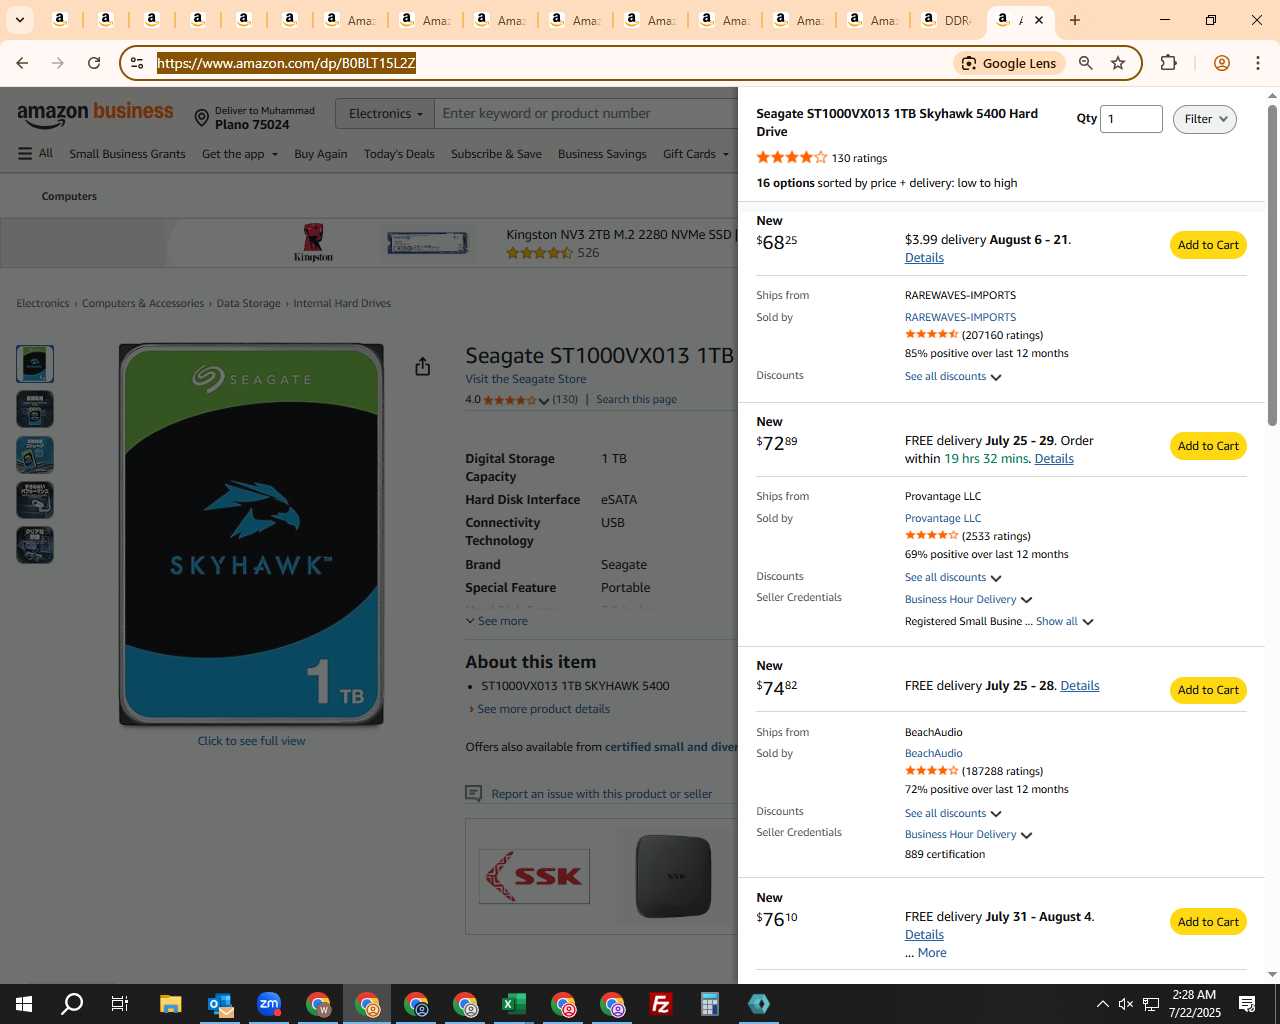Click the Qty input field
Viewport: 1280px width, 1024px height.
pos(1131,119)
